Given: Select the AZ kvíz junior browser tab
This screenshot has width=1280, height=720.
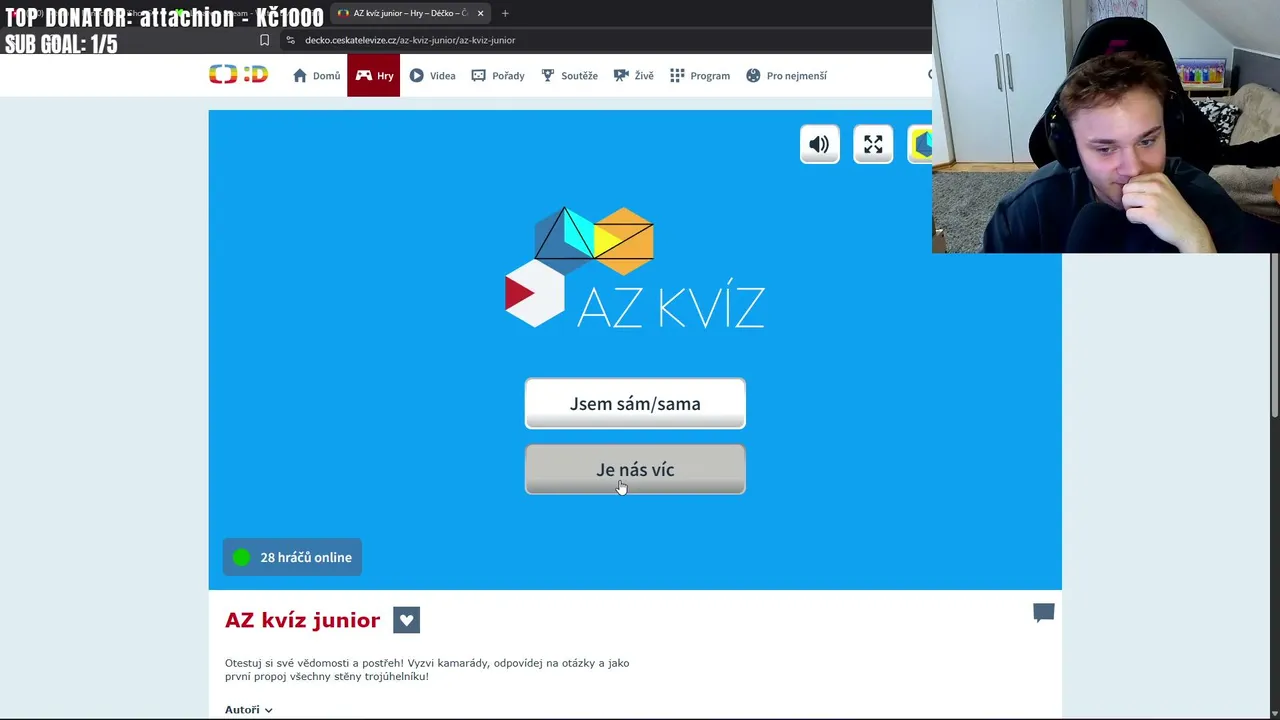Looking at the screenshot, I should (x=410, y=13).
